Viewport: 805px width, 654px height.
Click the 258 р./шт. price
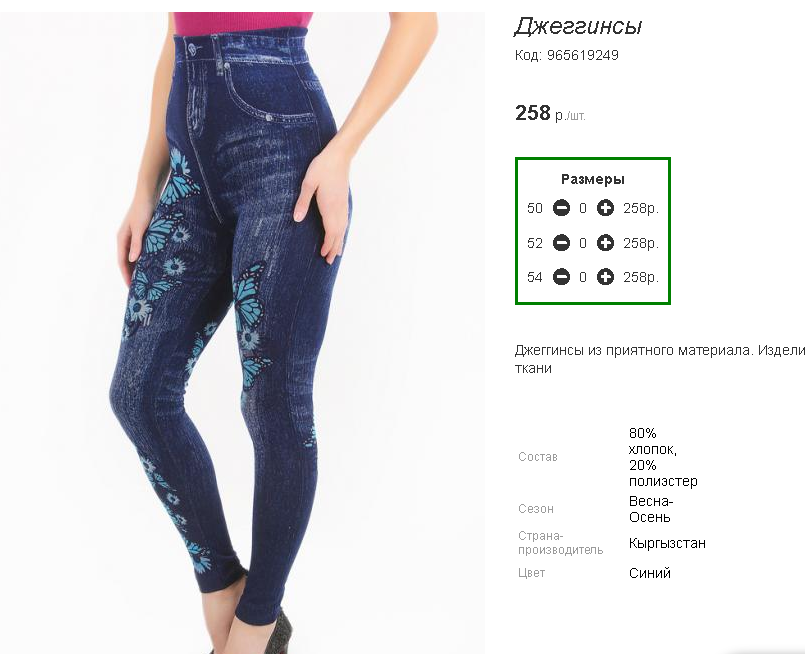[550, 113]
